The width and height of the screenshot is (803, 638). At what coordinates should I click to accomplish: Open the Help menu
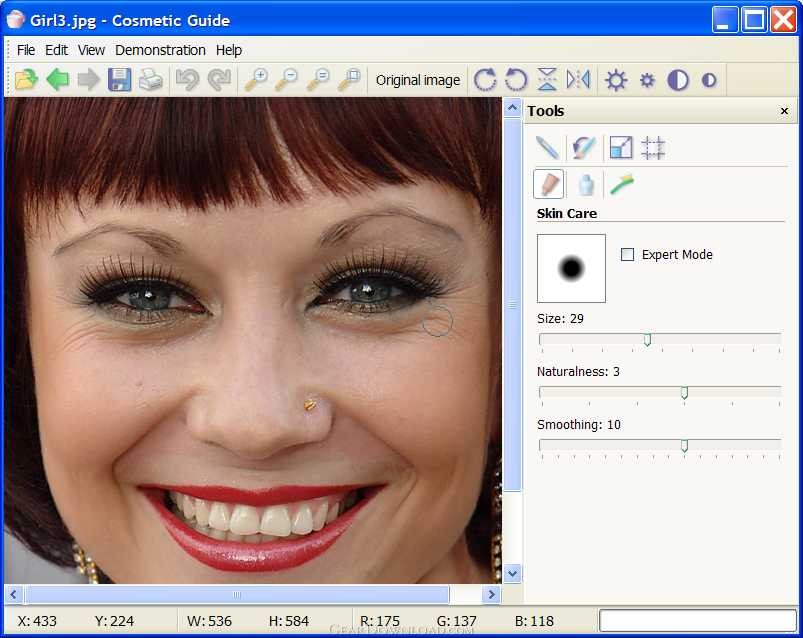tap(229, 50)
